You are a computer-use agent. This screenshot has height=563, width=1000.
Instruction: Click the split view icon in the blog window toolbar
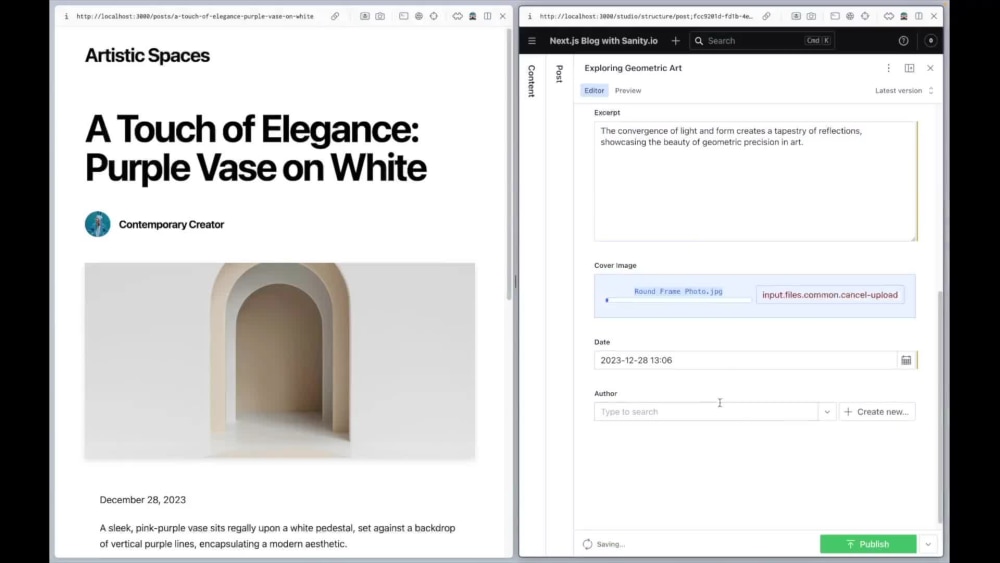point(487,17)
